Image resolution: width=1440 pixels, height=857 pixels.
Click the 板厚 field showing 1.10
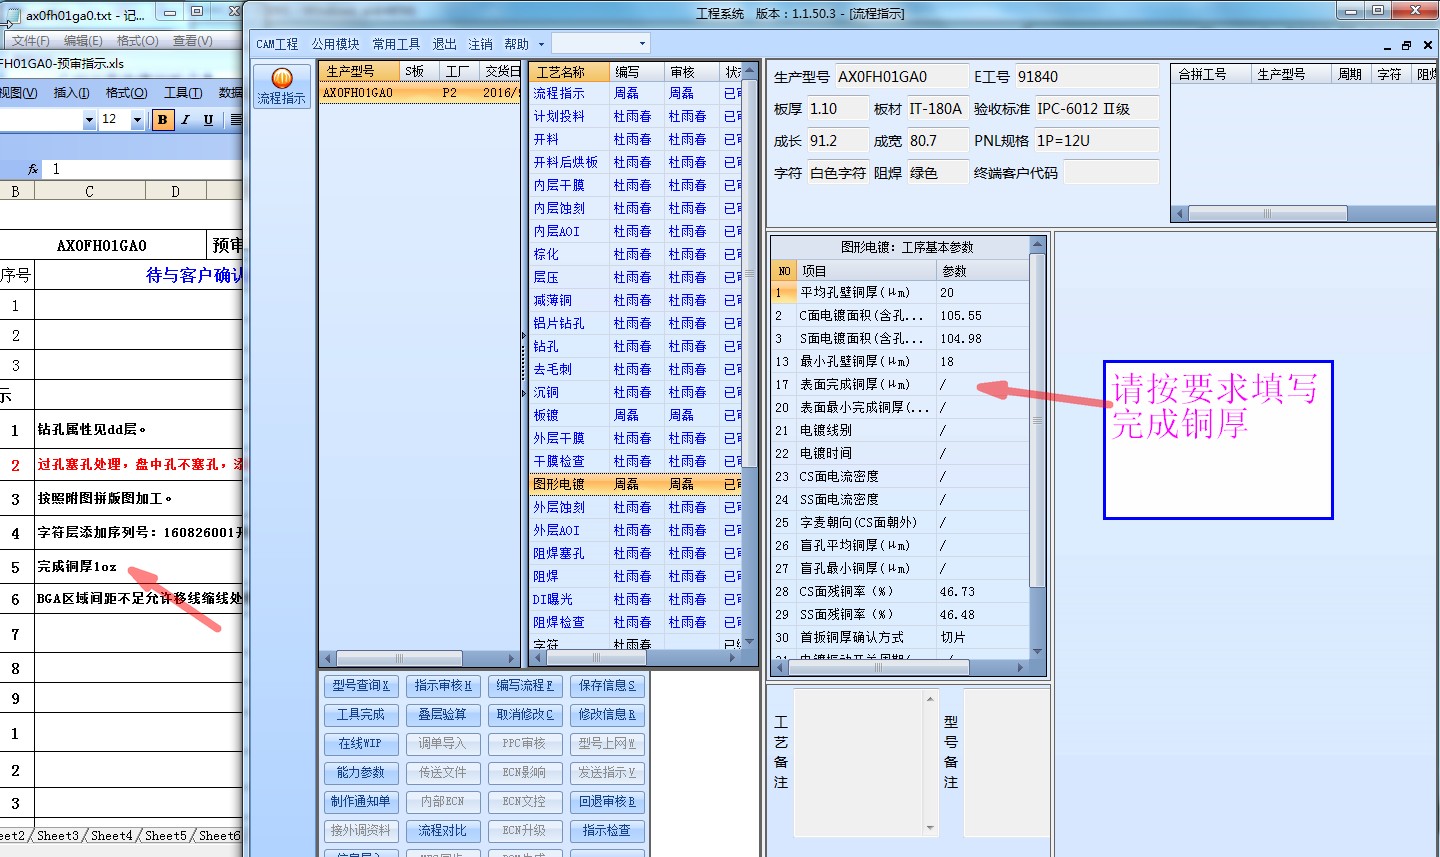(x=836, y=109)
